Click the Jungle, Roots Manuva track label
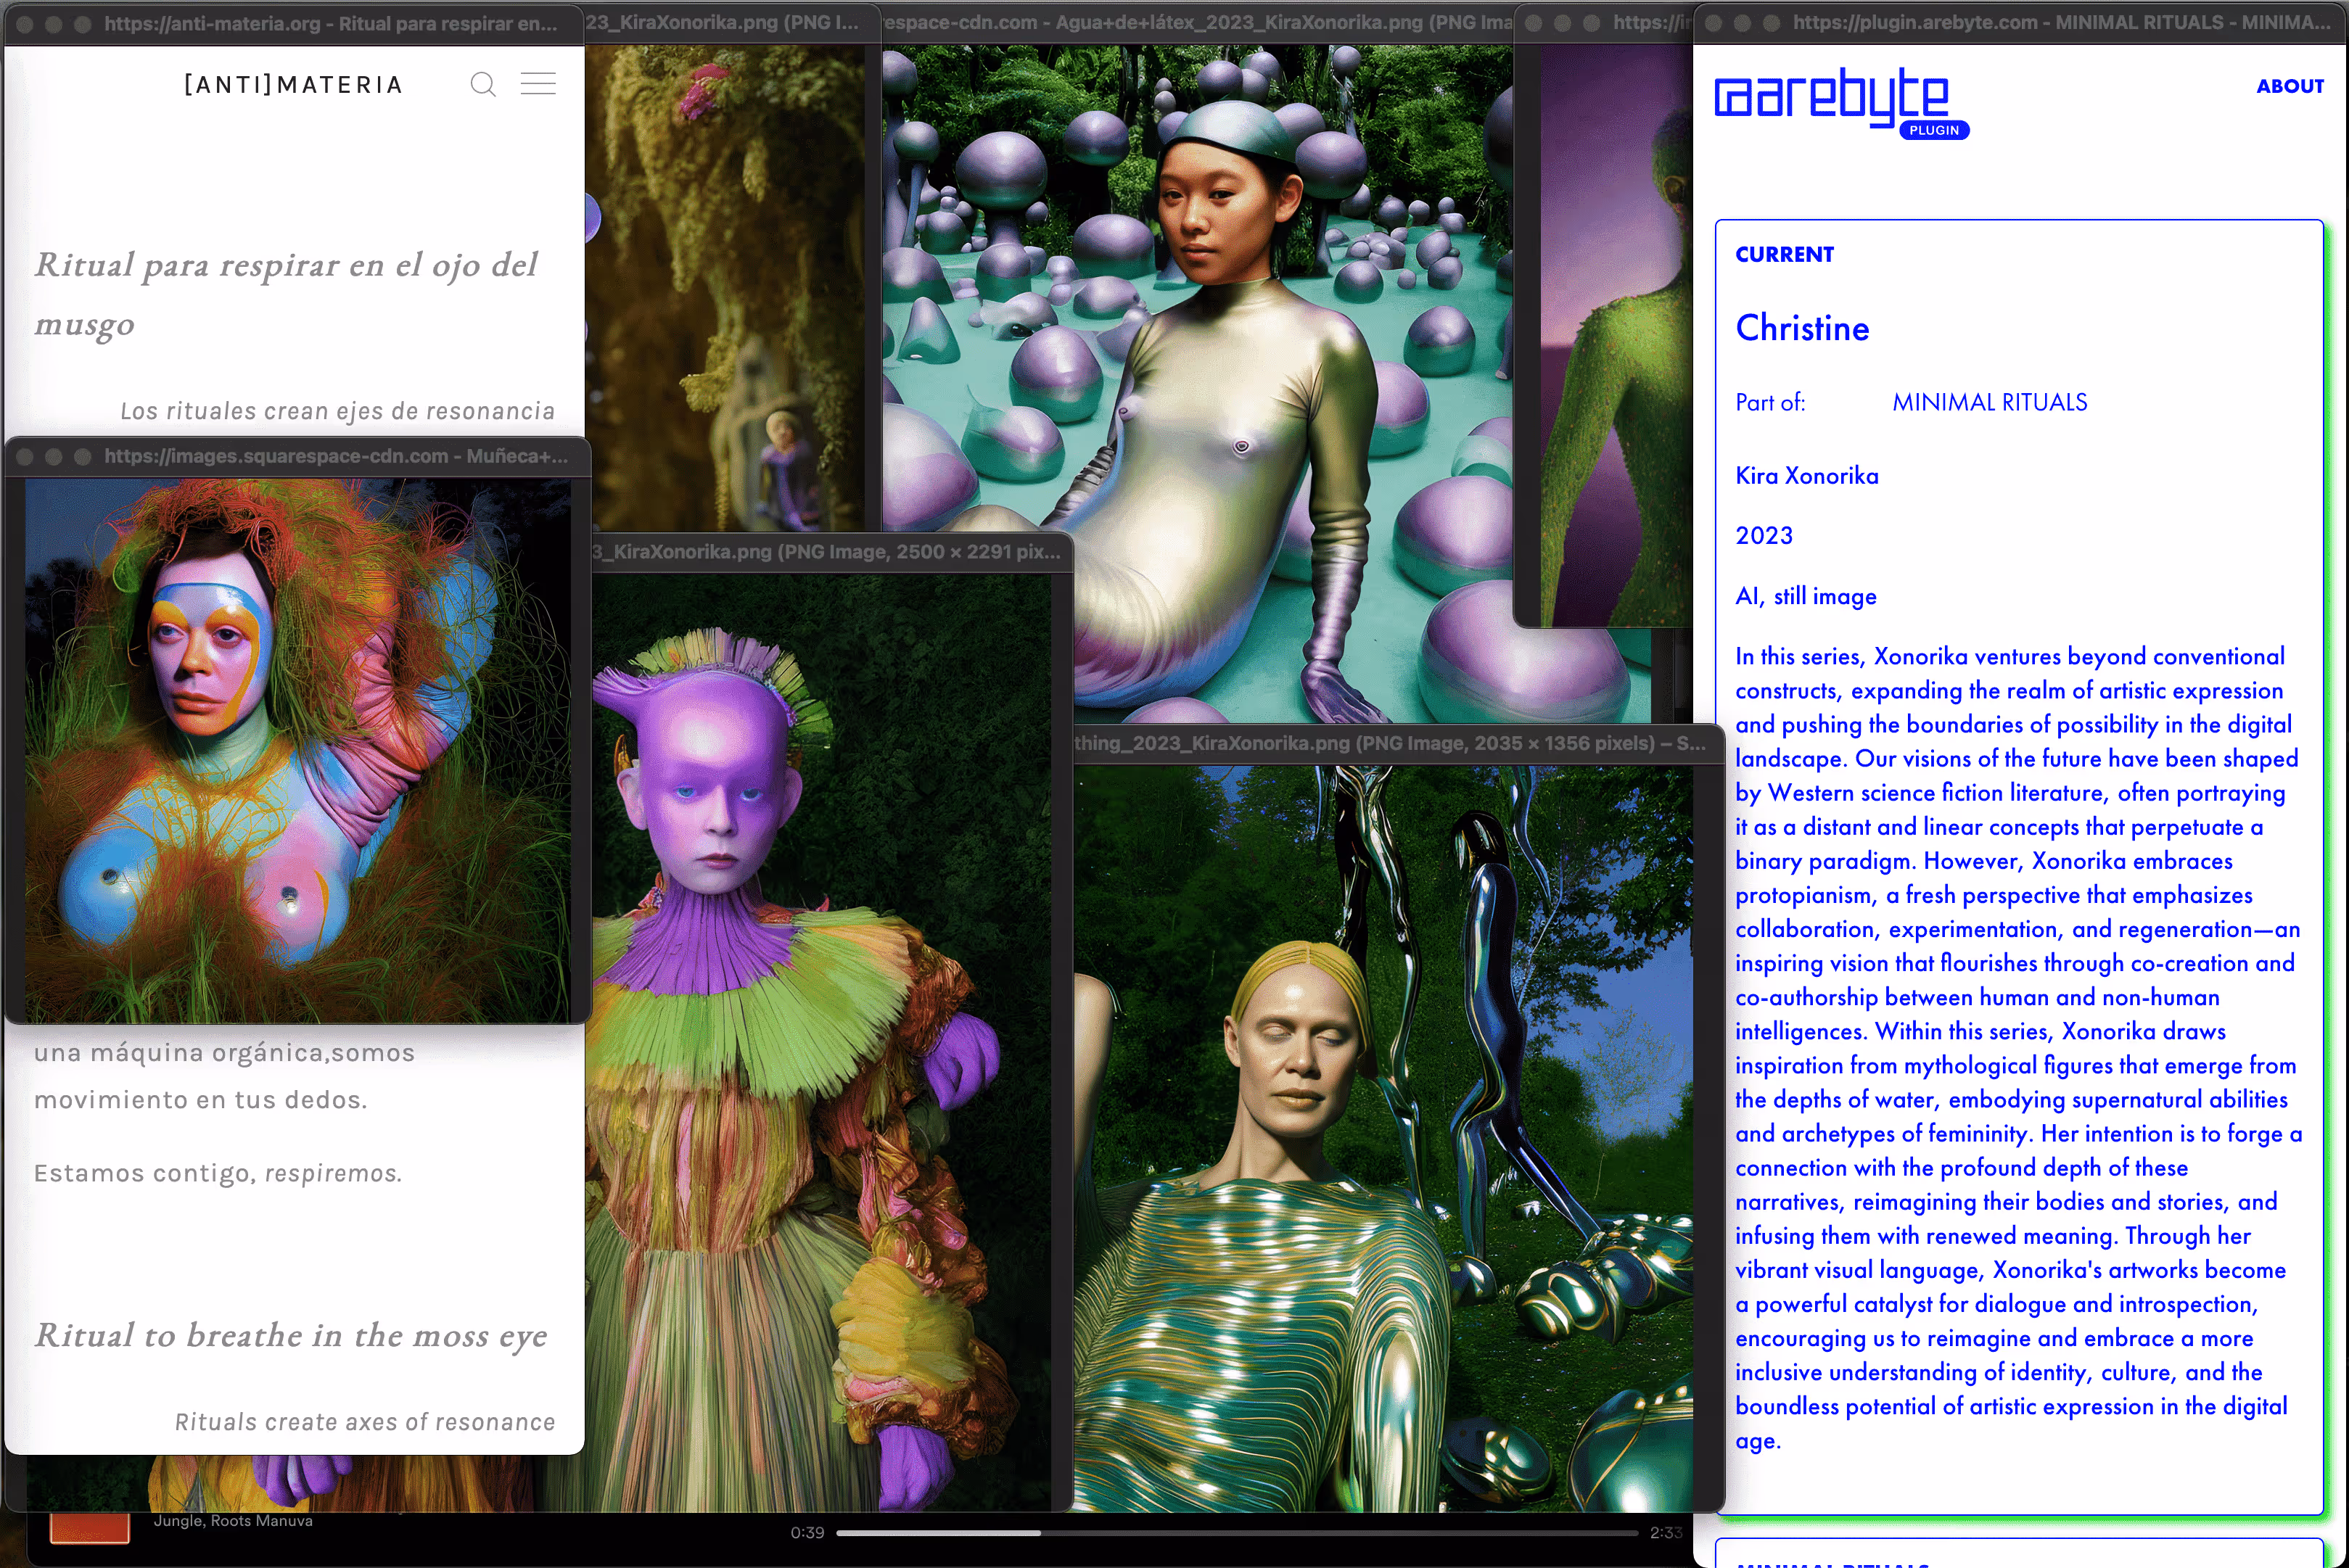 click(233, 1521)
